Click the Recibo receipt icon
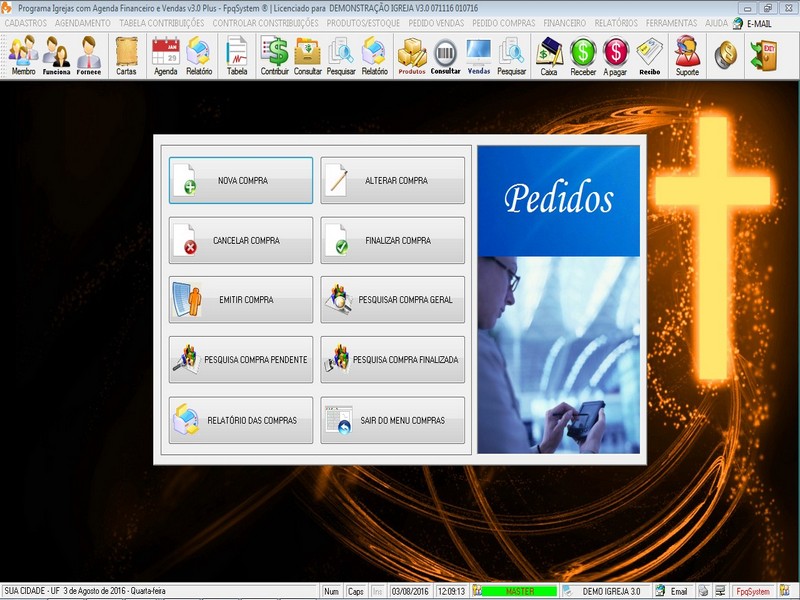 pos(650,56)
